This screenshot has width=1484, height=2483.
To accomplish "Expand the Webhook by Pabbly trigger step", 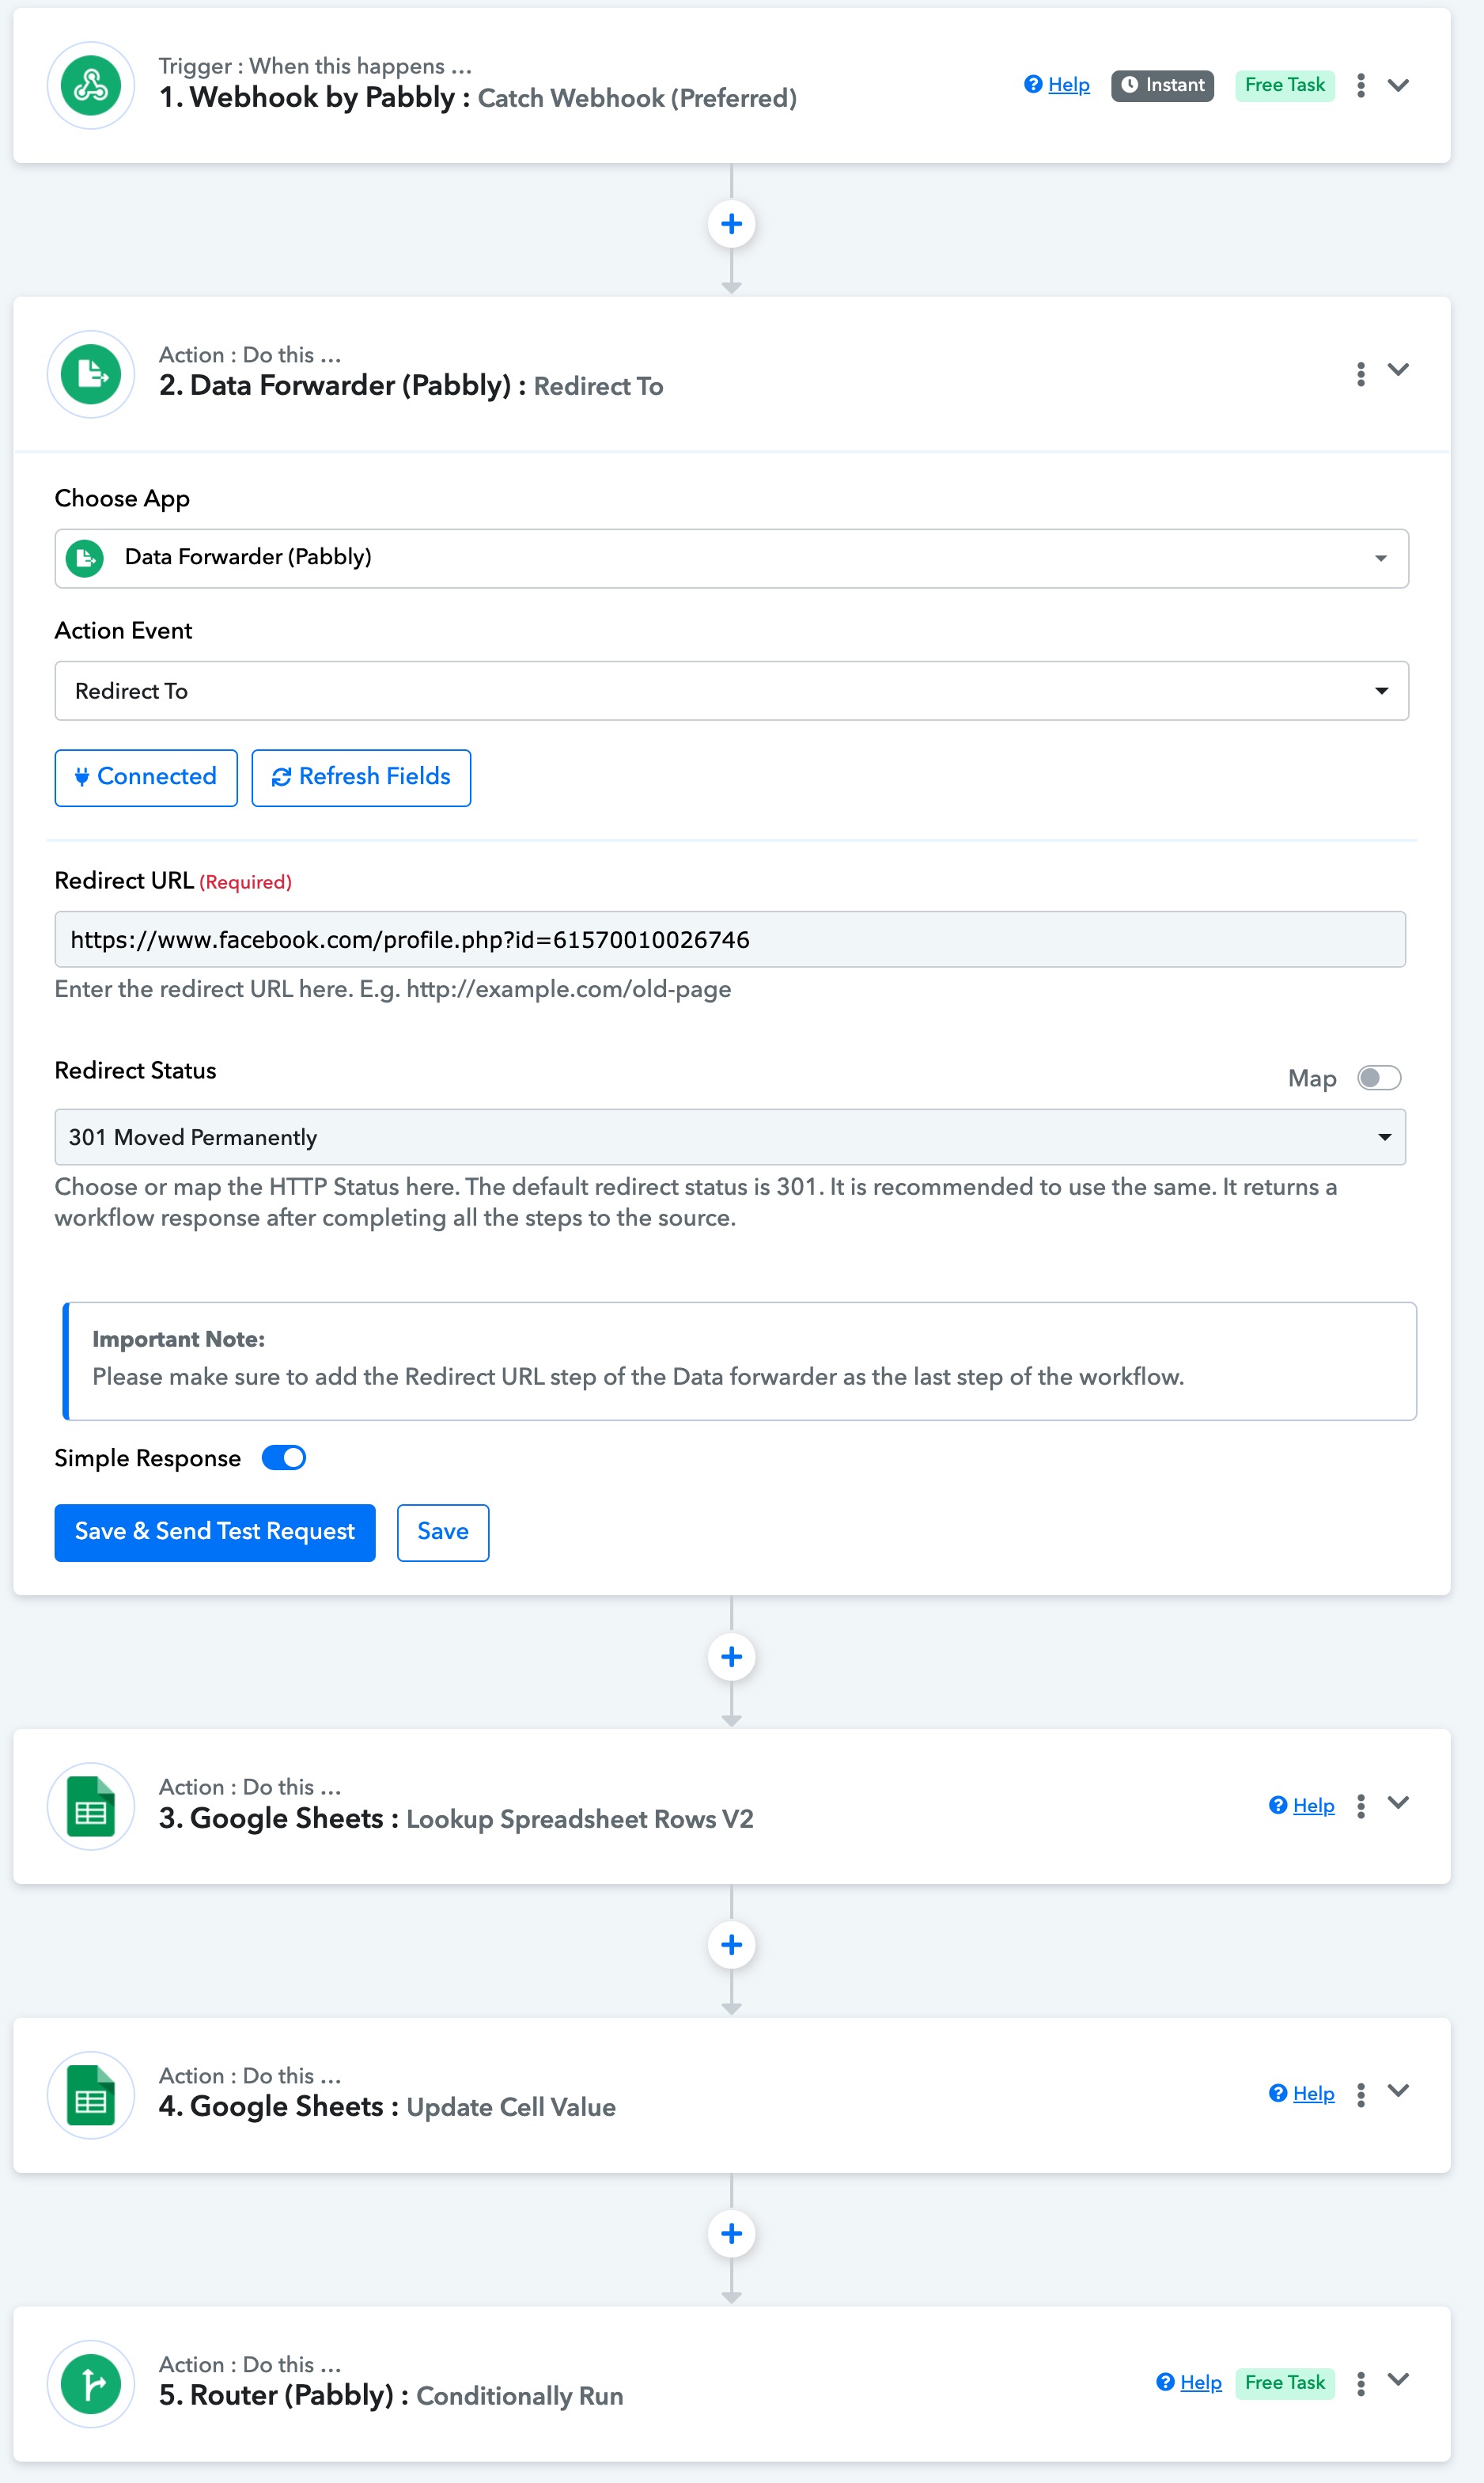I will click(x=1398, y=85).
